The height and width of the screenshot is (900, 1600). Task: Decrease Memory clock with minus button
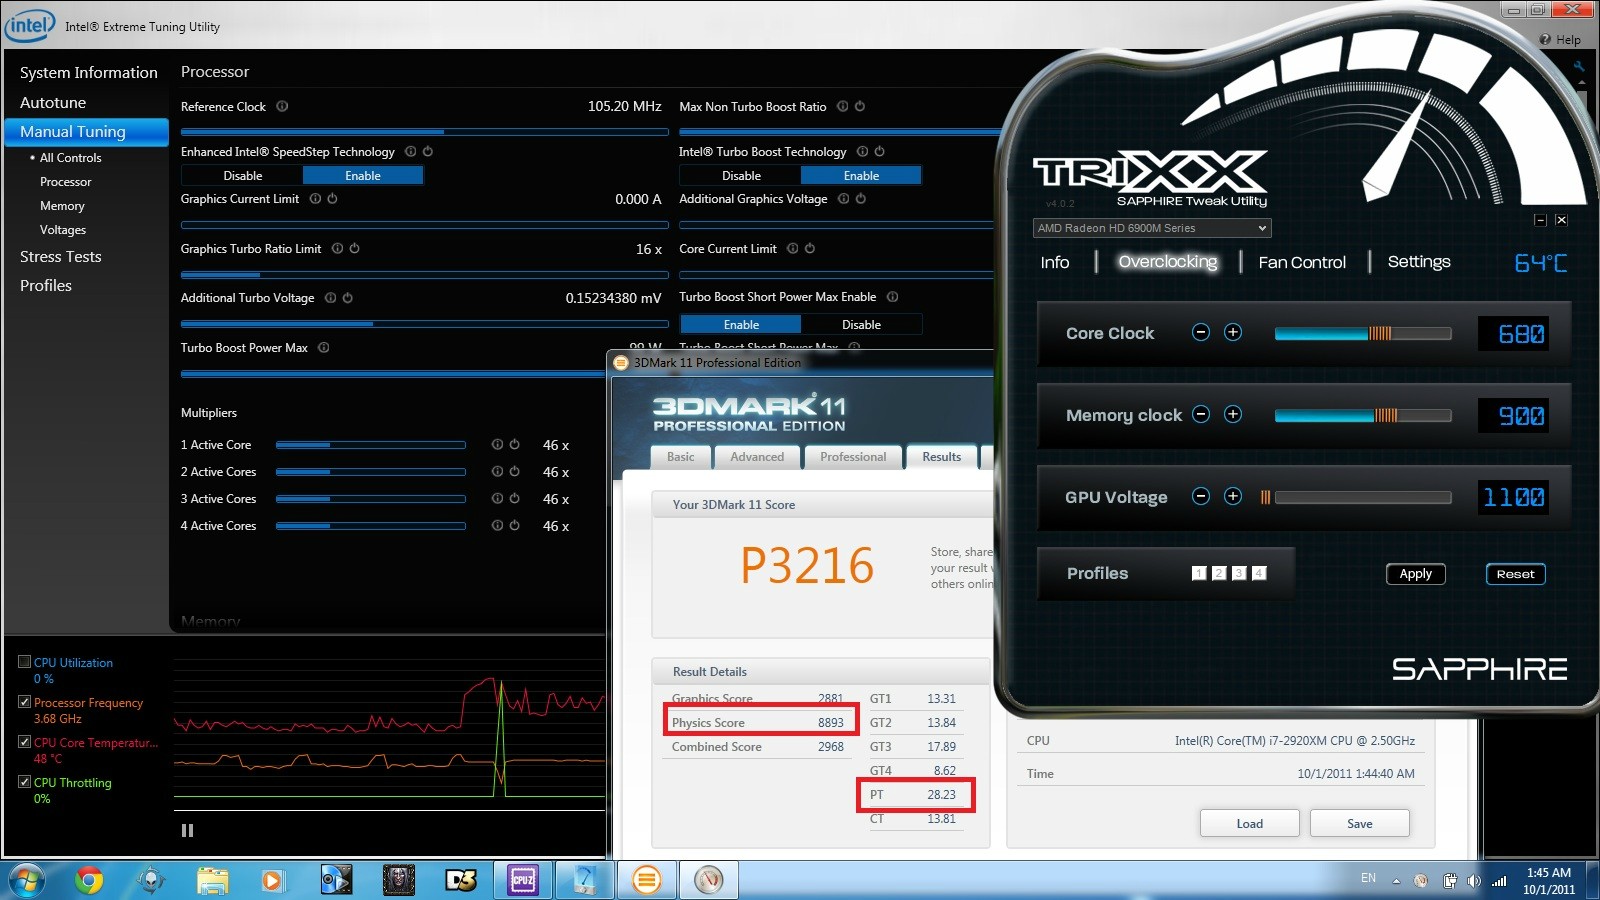click(1201, 414)
